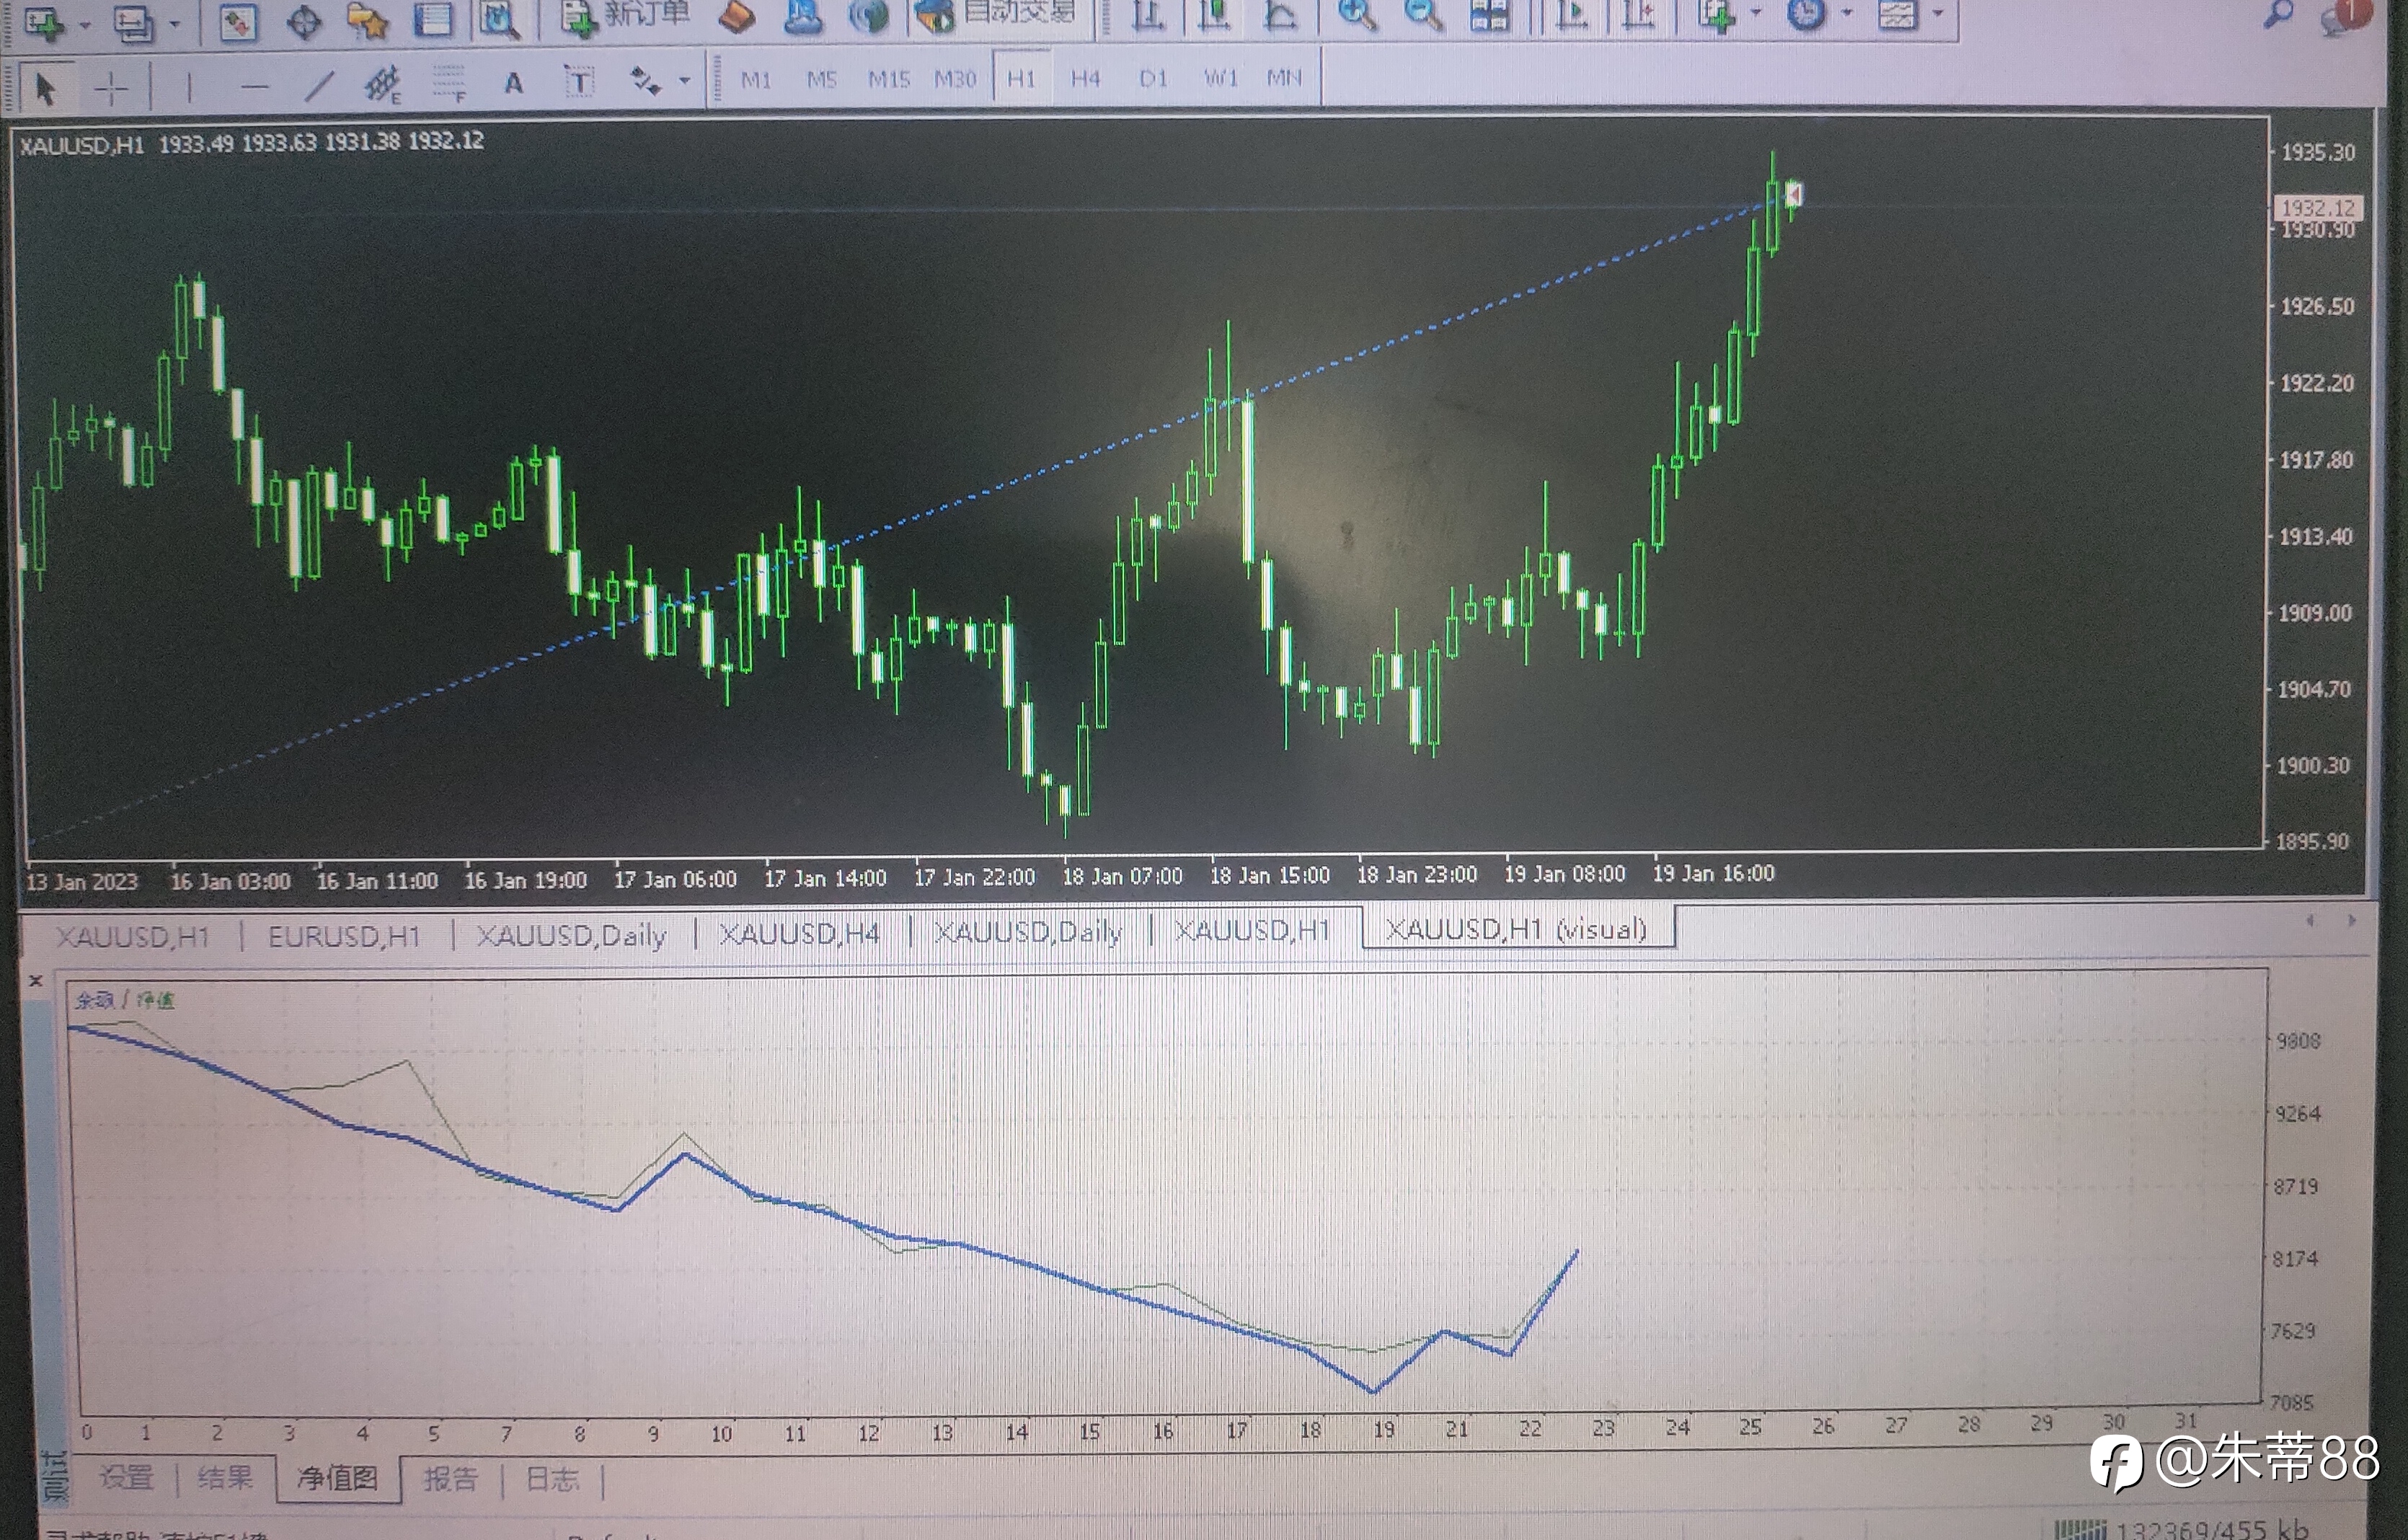Switch tester to 报告 tab
The height and width of the screenshot is (1540, 2408).
pos(451,1479)
